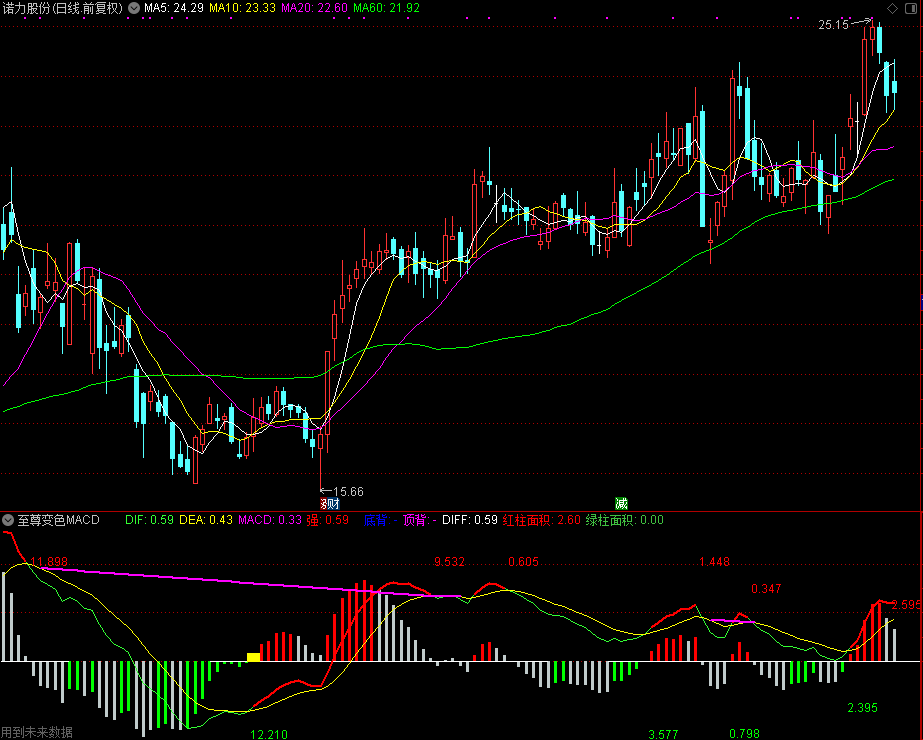Click the DIF: 0.59 value
The height and width of the screenshot is (740, 923).
click(x=150, y=520)
